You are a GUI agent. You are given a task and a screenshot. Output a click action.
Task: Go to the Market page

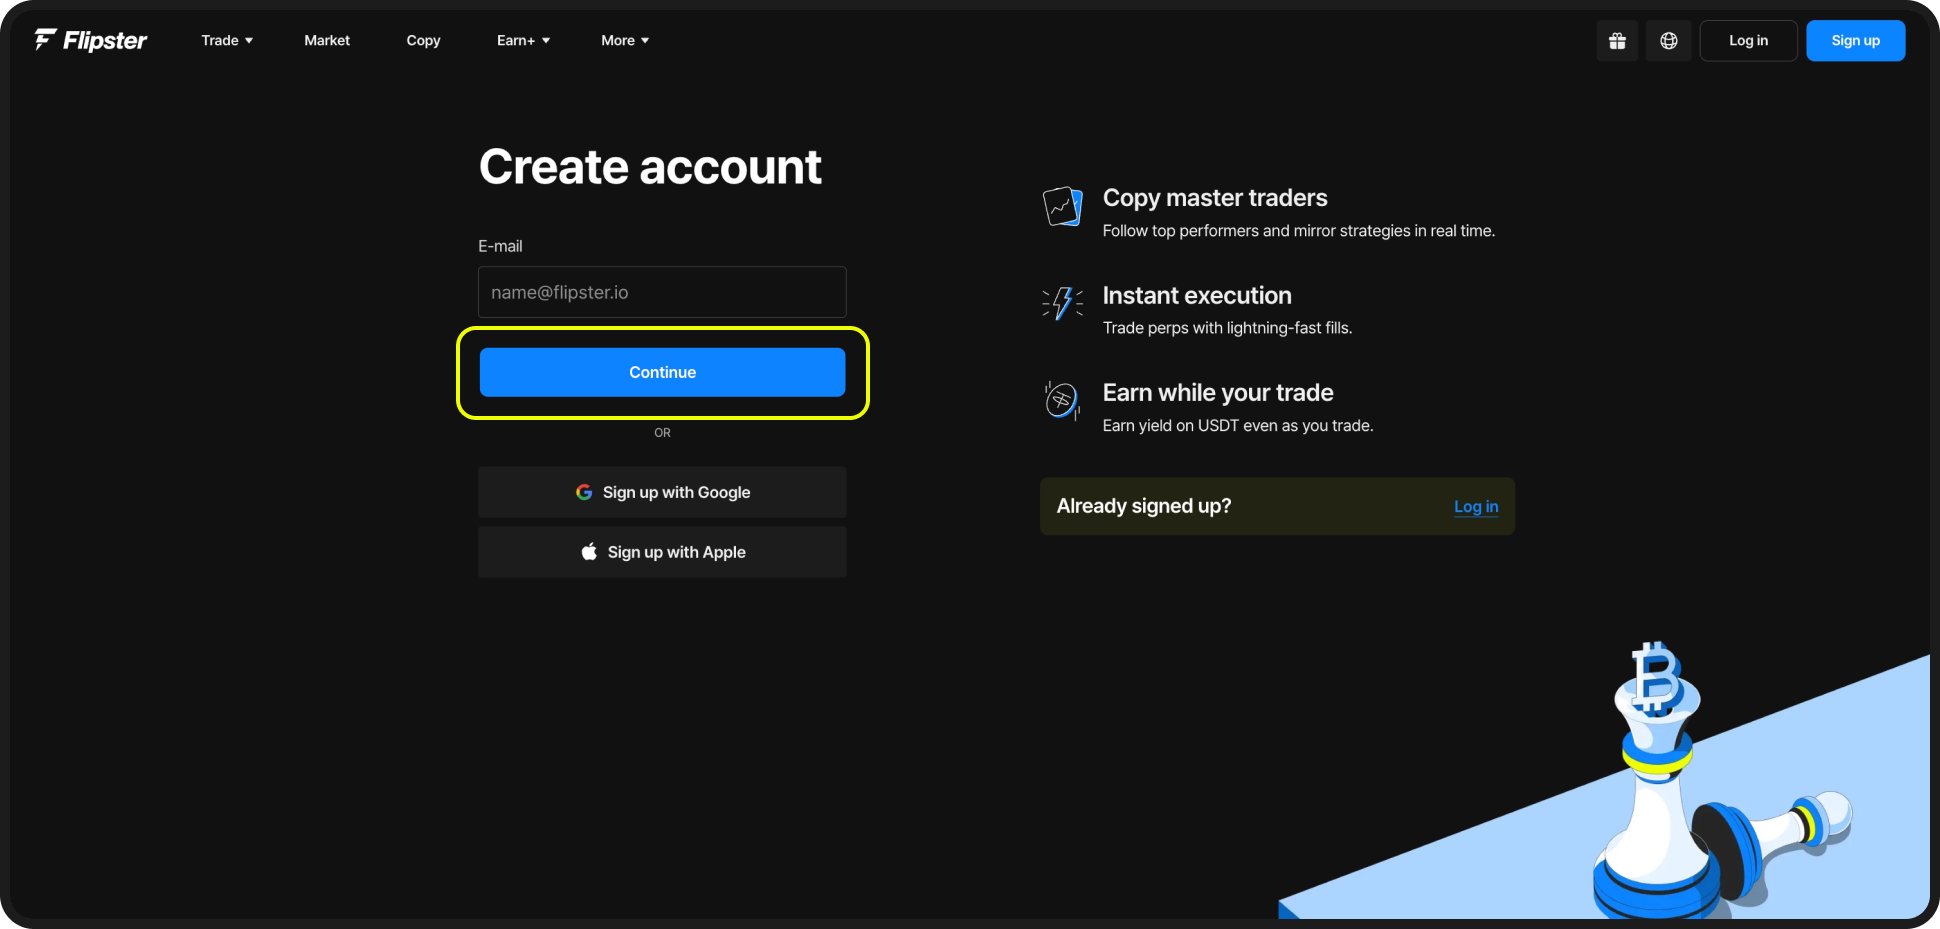tap(327, 41)
